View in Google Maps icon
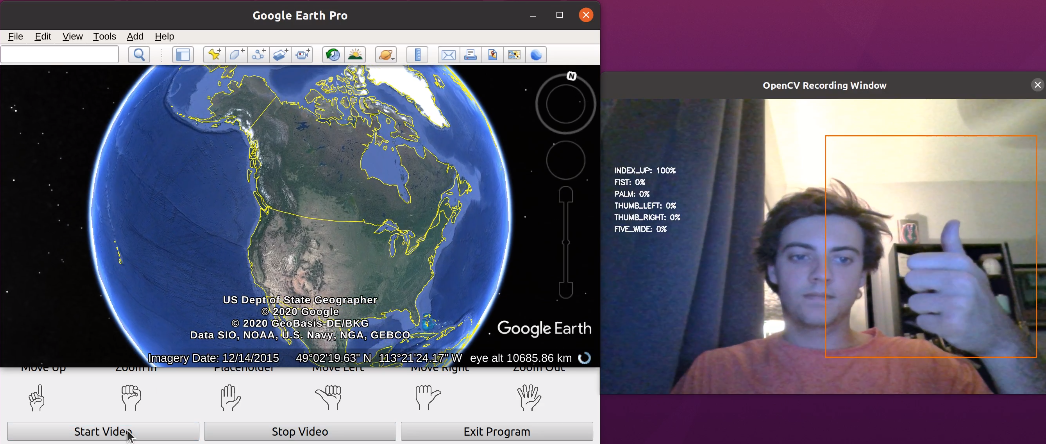Screen dimensions: 1046x444 (514, 55)
